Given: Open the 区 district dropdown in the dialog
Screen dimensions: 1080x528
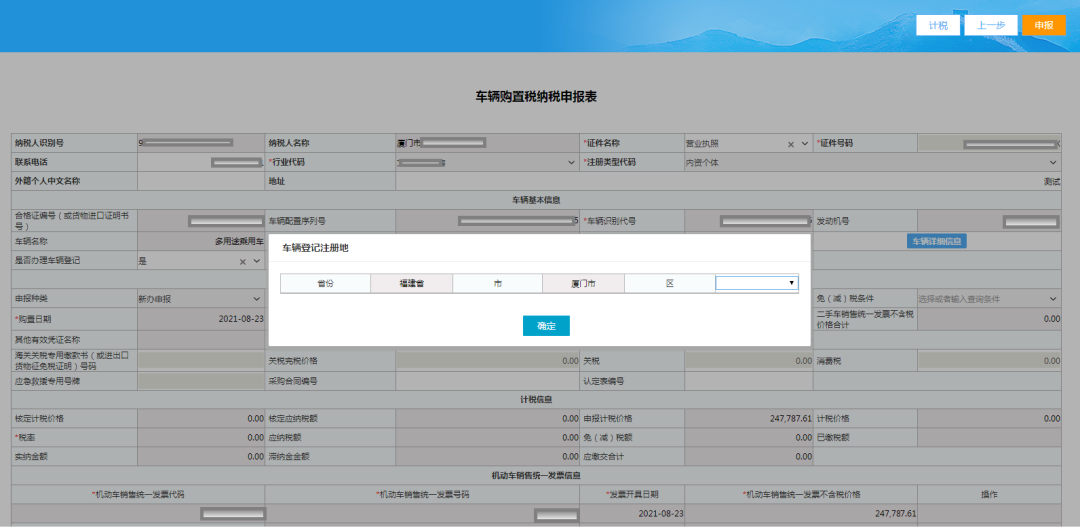Looking at the screenshot, I should (x=757, y=283).
